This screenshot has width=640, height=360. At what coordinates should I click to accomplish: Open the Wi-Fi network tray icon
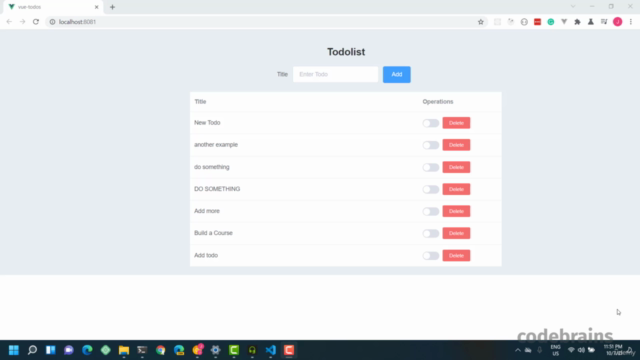pyautogui.click(x=571, y=350)
